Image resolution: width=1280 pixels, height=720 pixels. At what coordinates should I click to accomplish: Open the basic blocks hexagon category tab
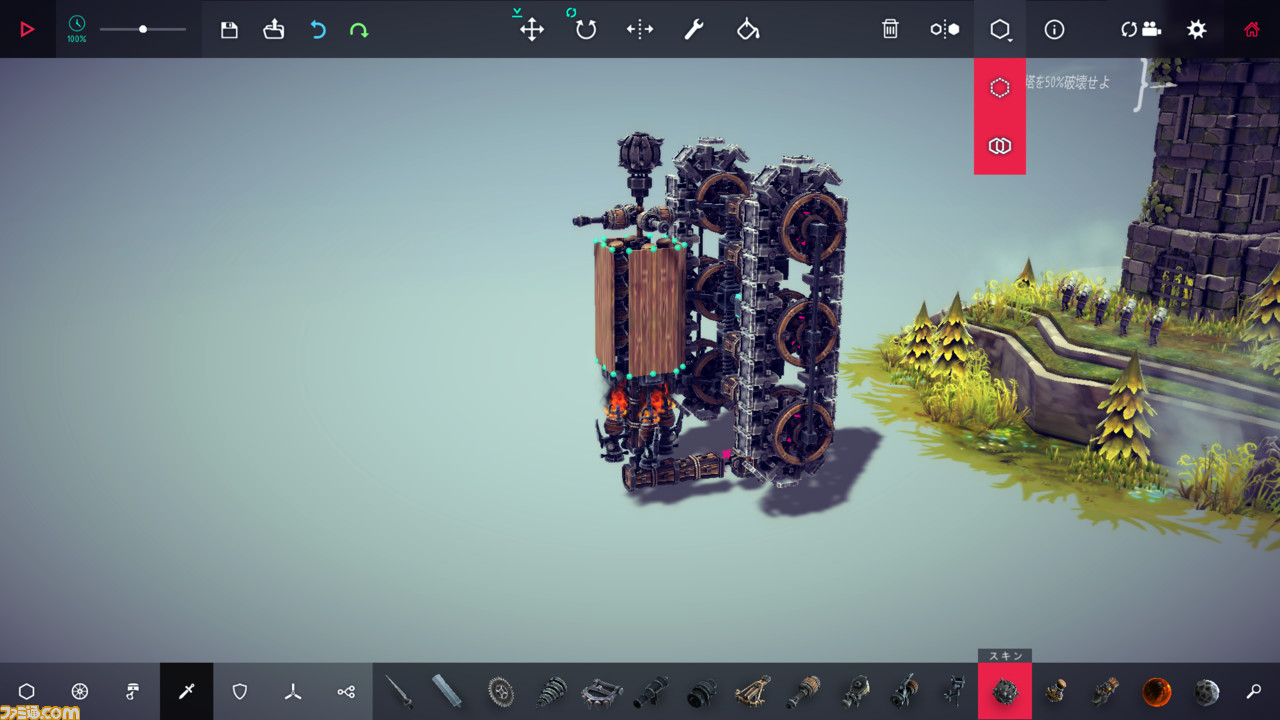point(26,691)
